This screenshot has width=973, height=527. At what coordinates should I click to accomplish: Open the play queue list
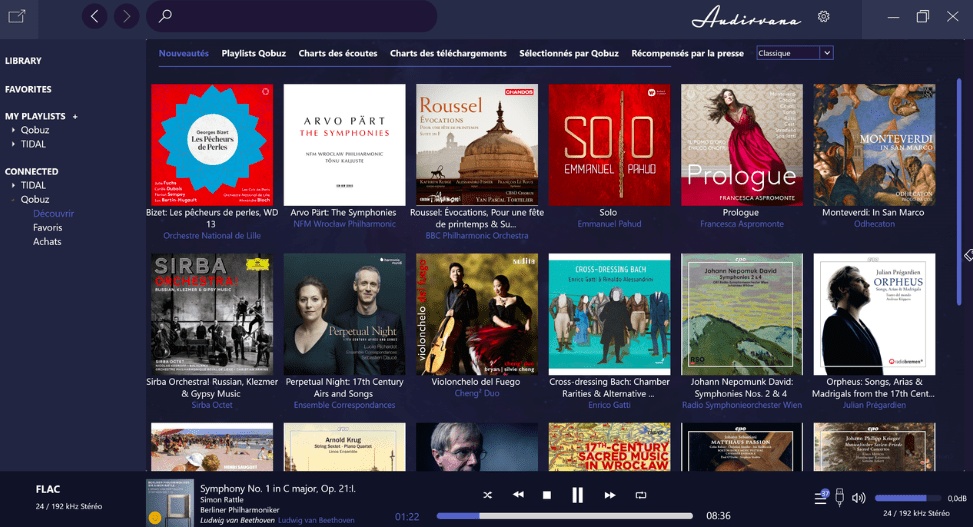[x=821, y=497]
